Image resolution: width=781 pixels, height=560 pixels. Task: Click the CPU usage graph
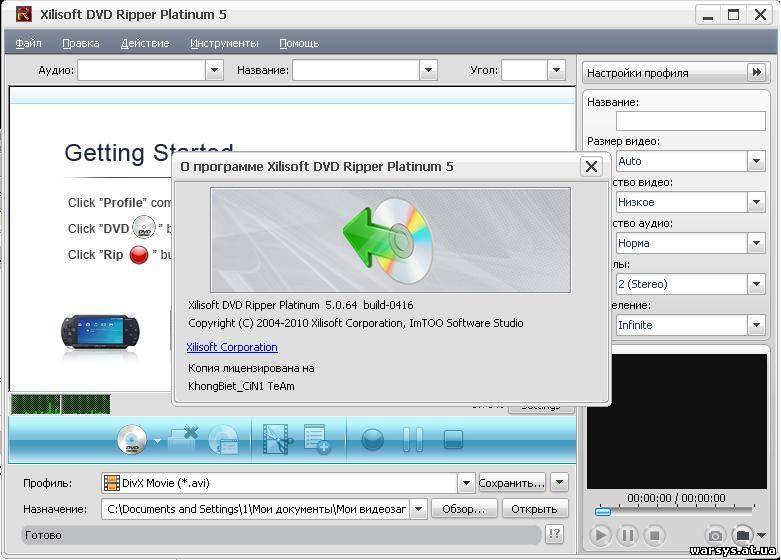pos(60,404)
